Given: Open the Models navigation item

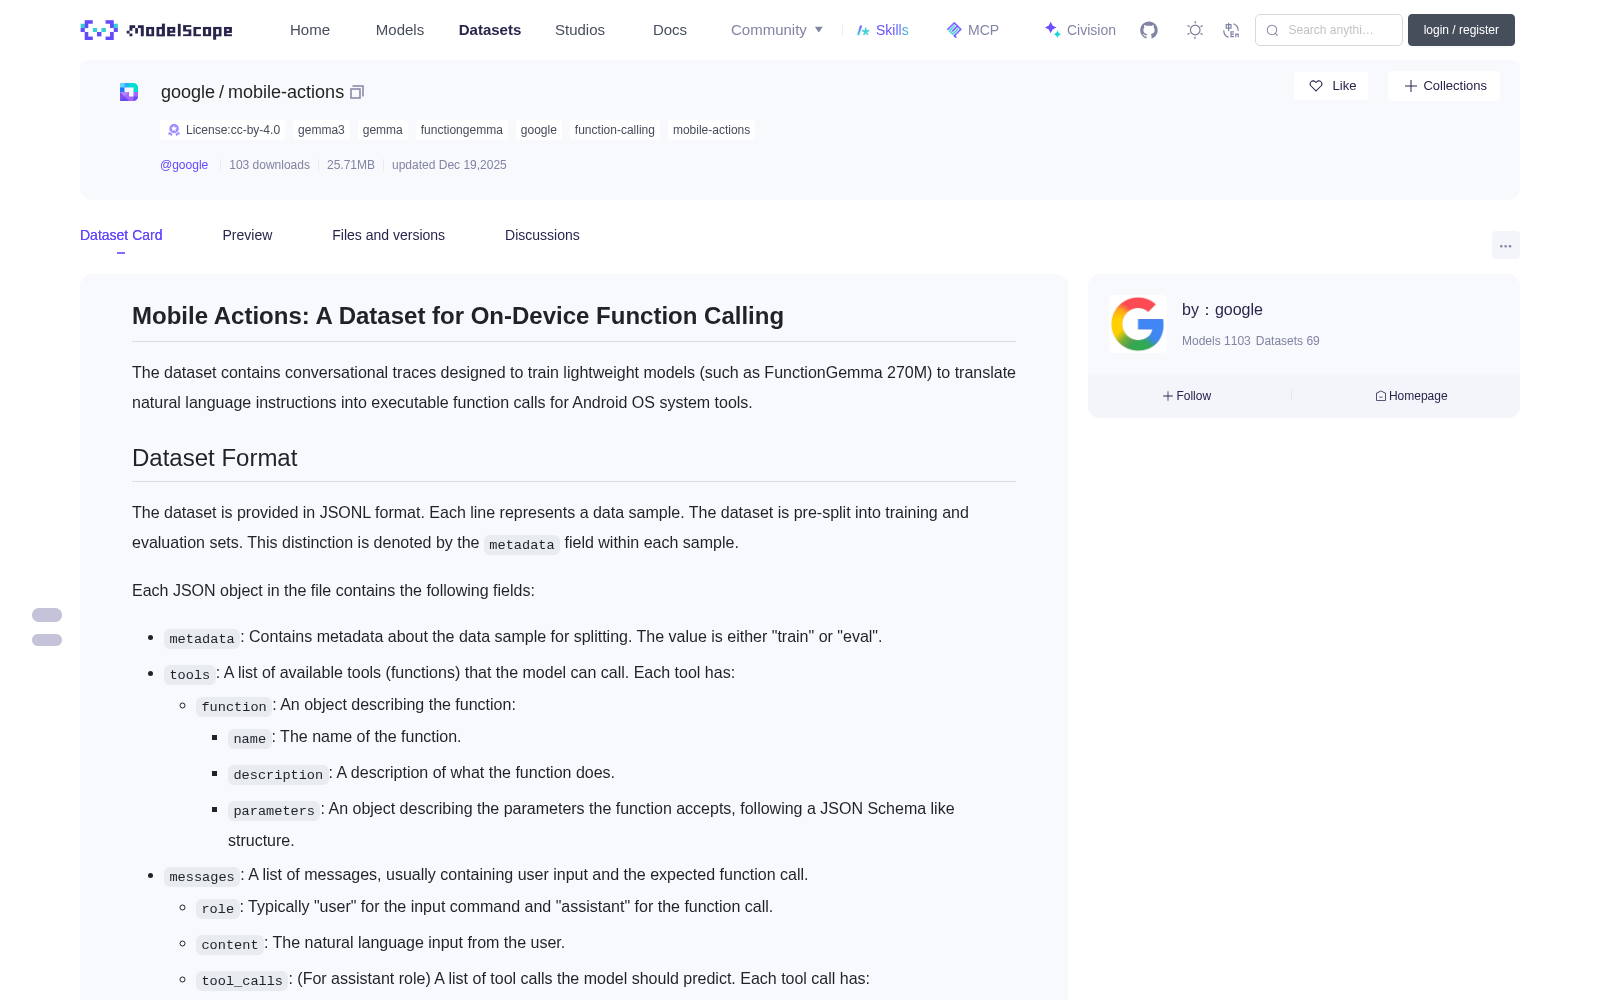Looking at the screenshot, I should click(400, 30).
